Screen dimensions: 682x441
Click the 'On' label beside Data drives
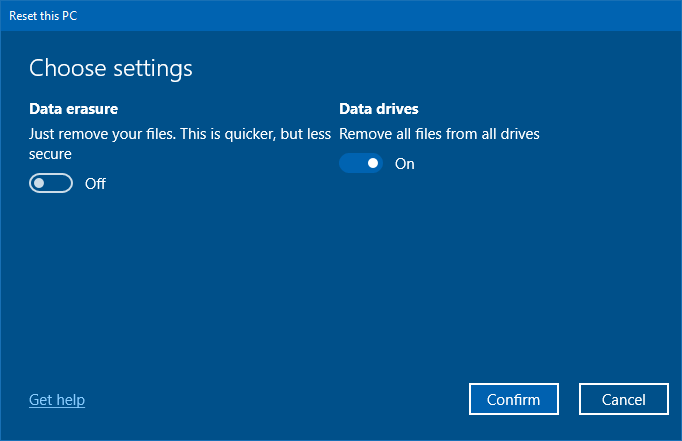pyautogui.click(x=404, y=164)
